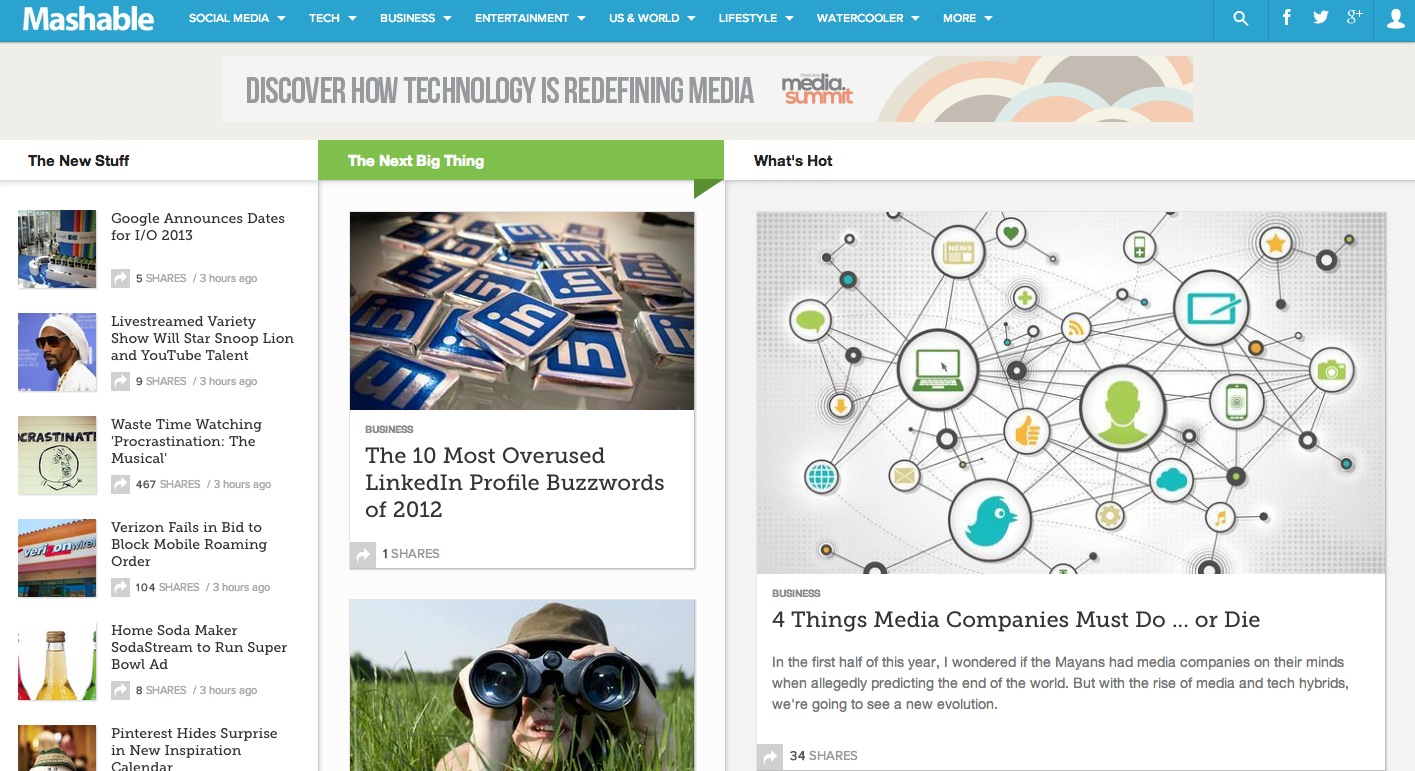Click the Twitter bird icon in header
This screenshot has width=1415, height=771.
(x=1321, y=18)
